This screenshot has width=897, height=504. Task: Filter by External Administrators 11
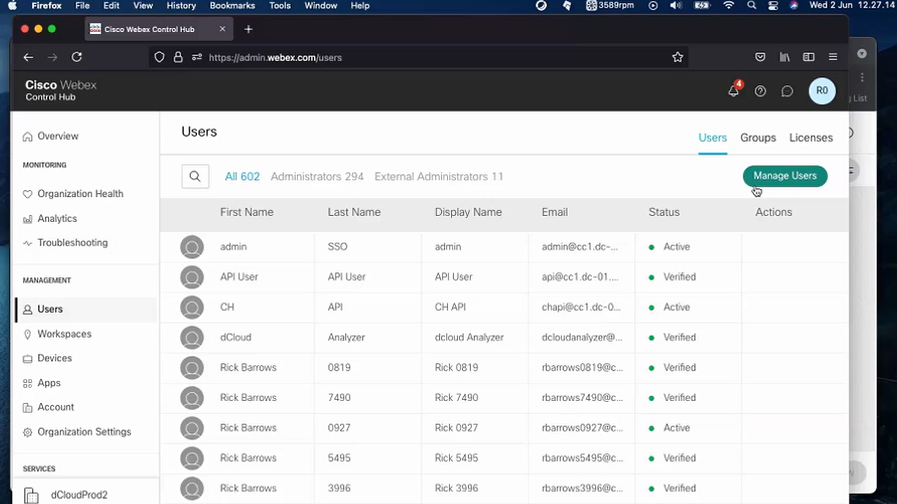438,177
